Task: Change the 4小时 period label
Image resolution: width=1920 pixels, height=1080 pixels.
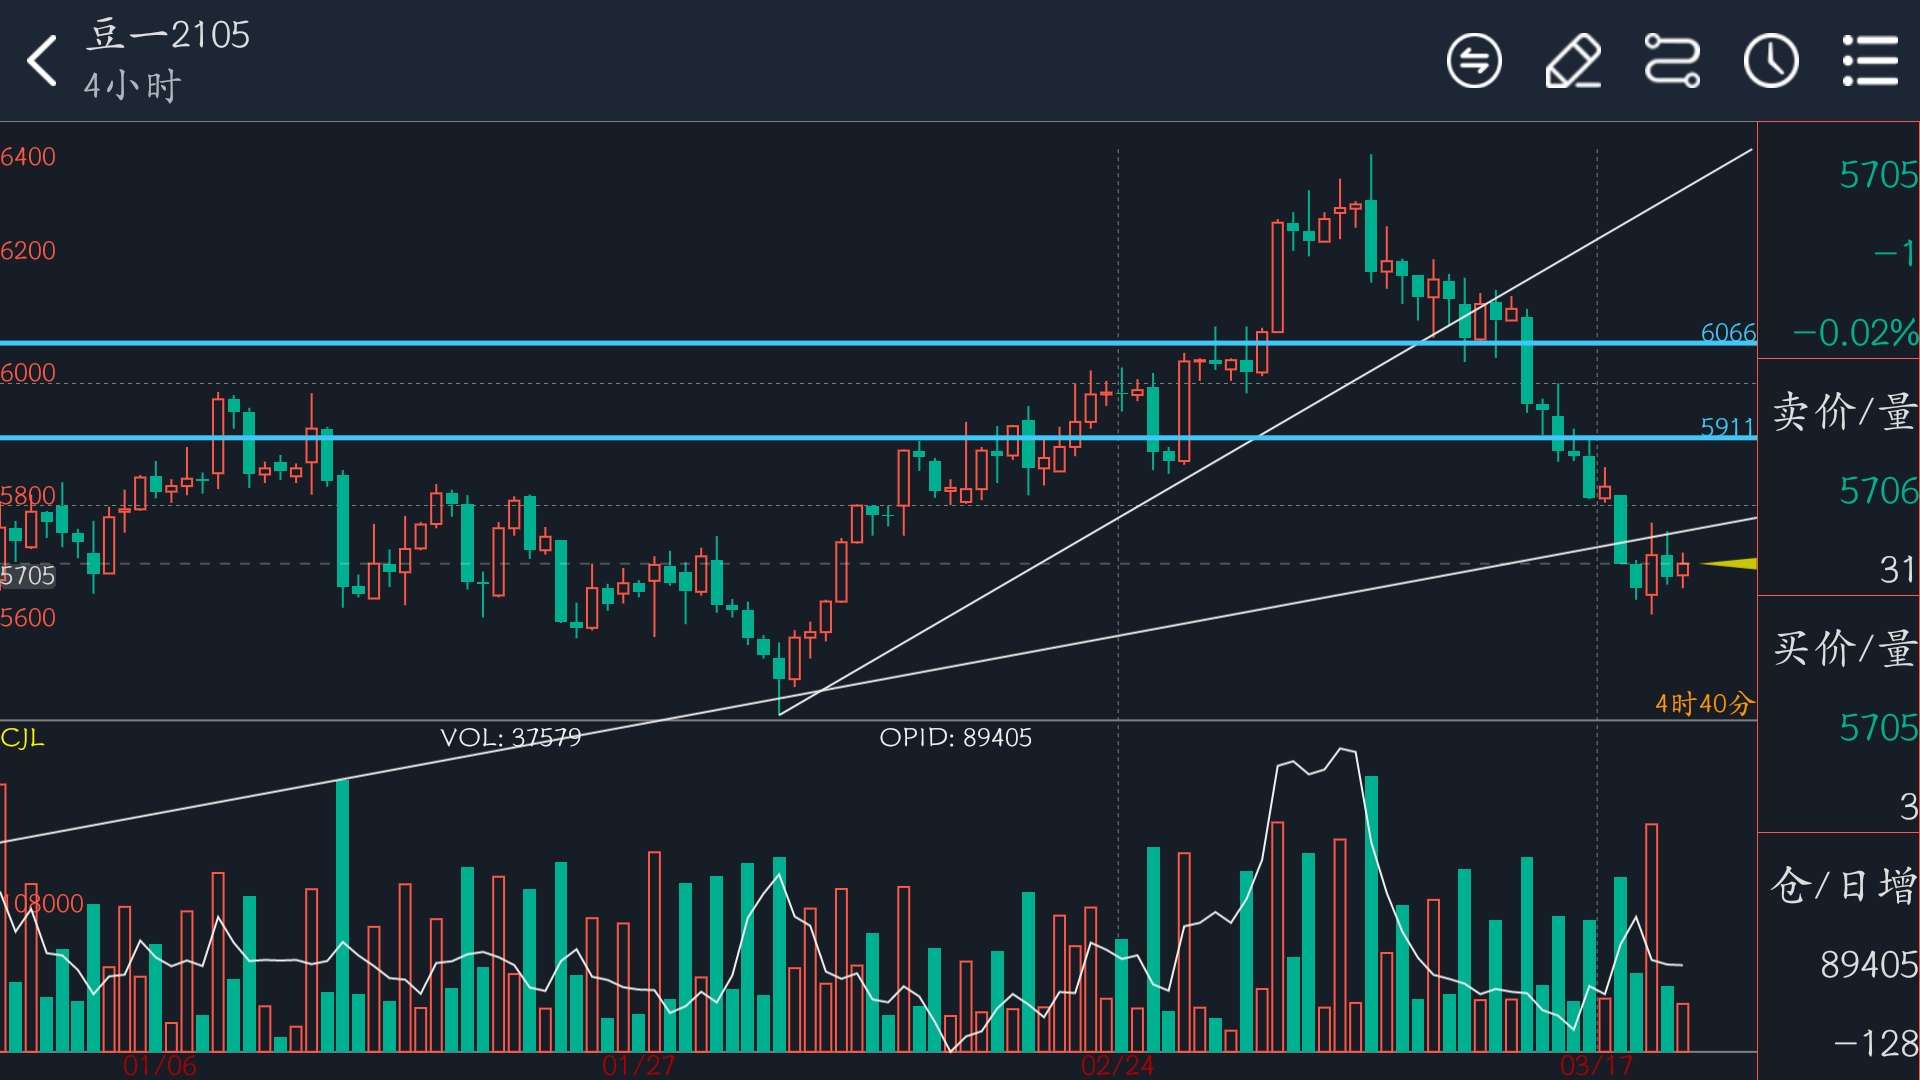Action: click(132, 86)
